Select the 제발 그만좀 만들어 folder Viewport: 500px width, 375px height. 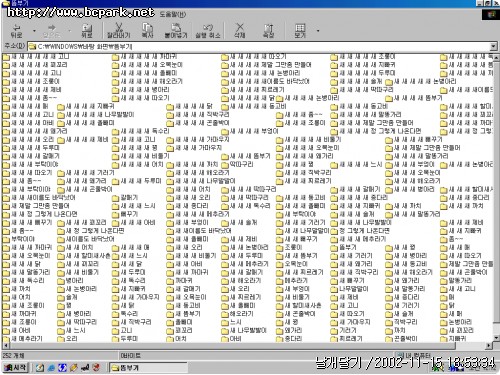[x=467, y=264]
